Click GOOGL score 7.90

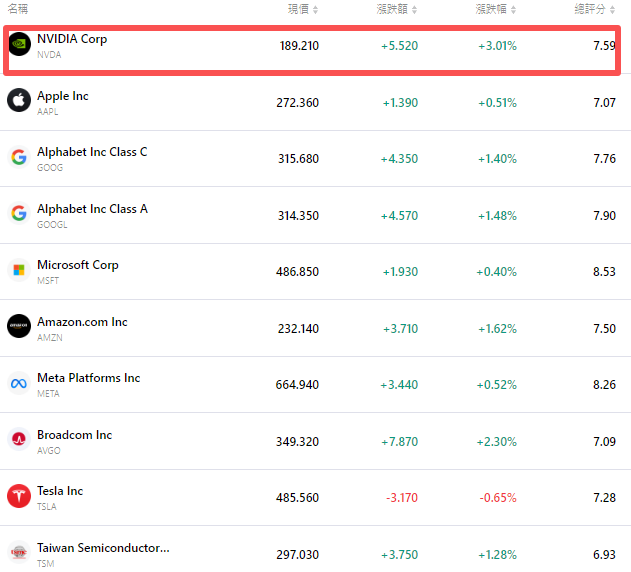pos(604,216)
